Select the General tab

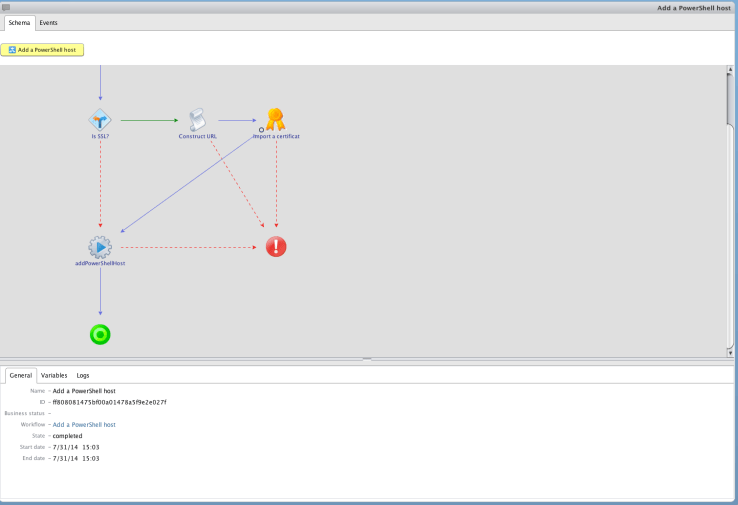click(21, 375)
